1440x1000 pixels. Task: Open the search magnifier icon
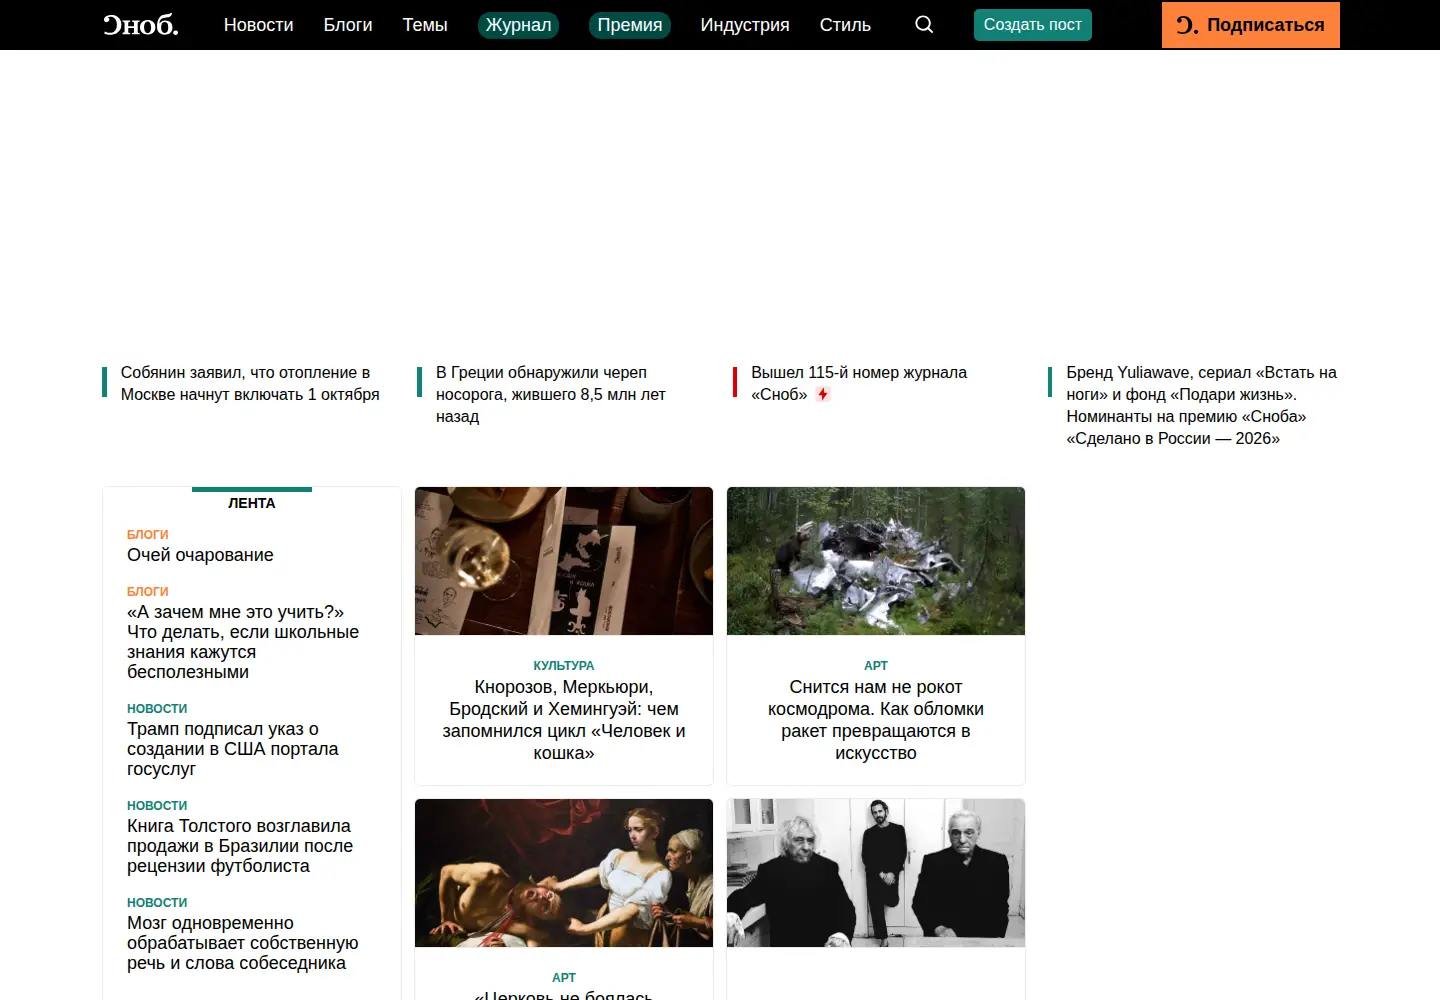pyautogui.click(x=924, y=25)
